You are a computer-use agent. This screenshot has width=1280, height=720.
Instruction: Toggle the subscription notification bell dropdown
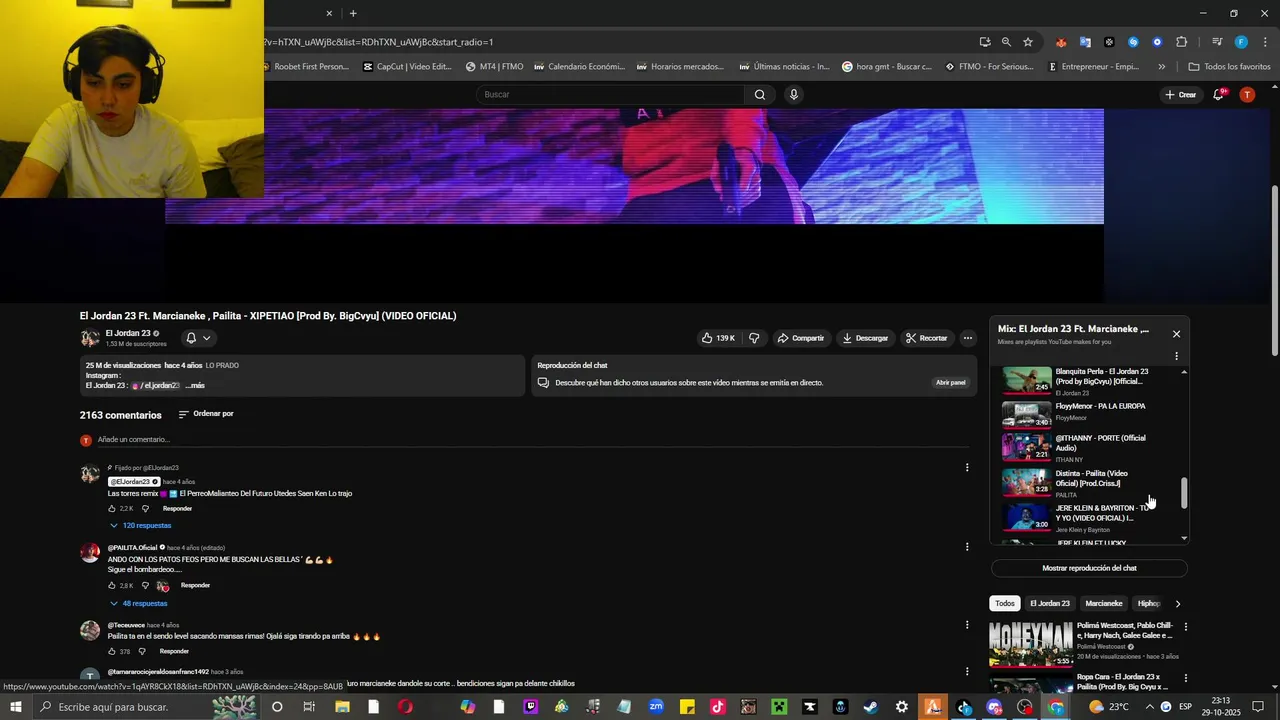[198, 338]
